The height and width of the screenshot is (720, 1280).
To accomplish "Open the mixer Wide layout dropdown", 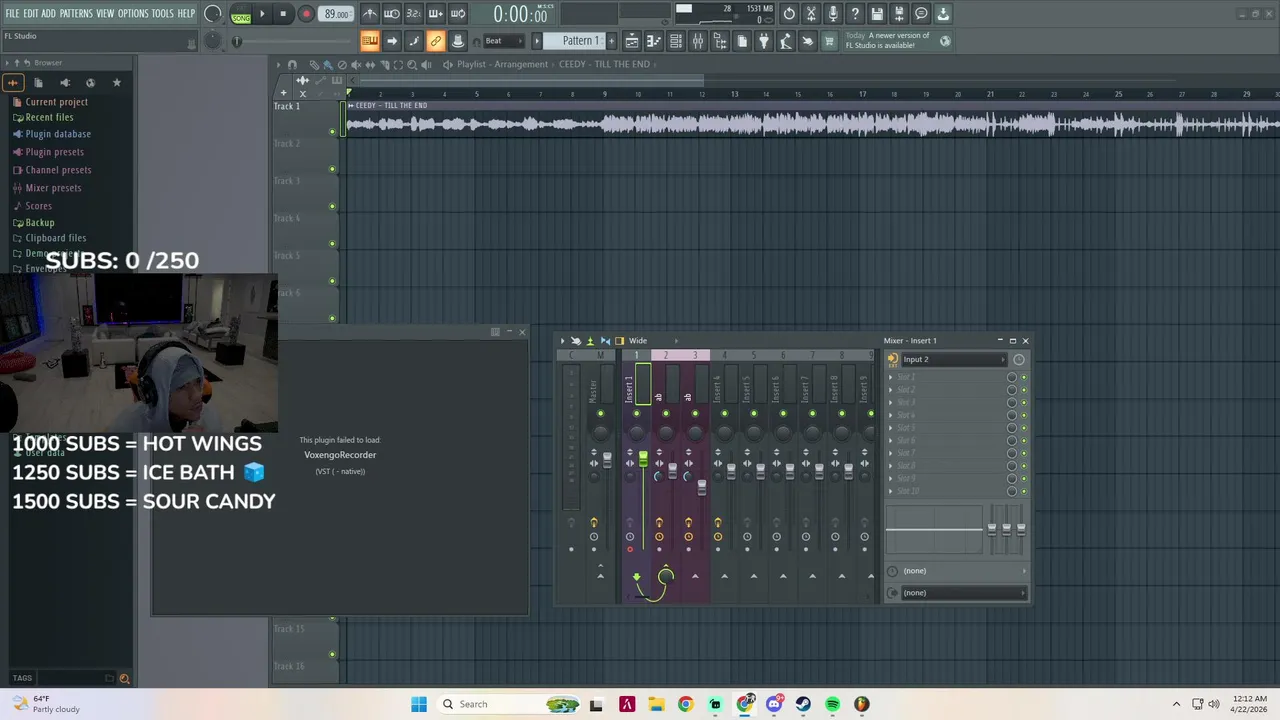I will click(651, 341).
